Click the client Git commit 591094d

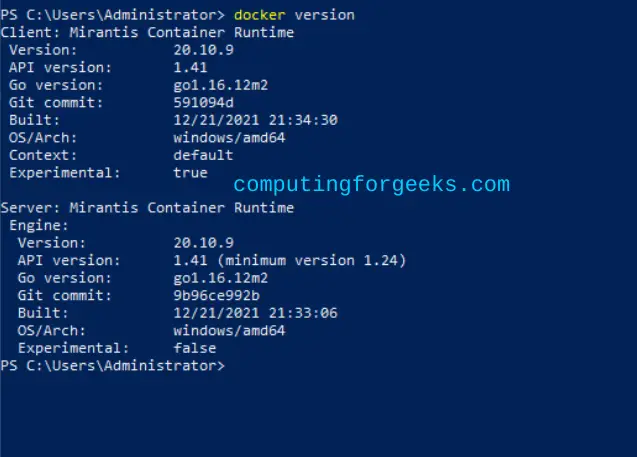[204, 102]
